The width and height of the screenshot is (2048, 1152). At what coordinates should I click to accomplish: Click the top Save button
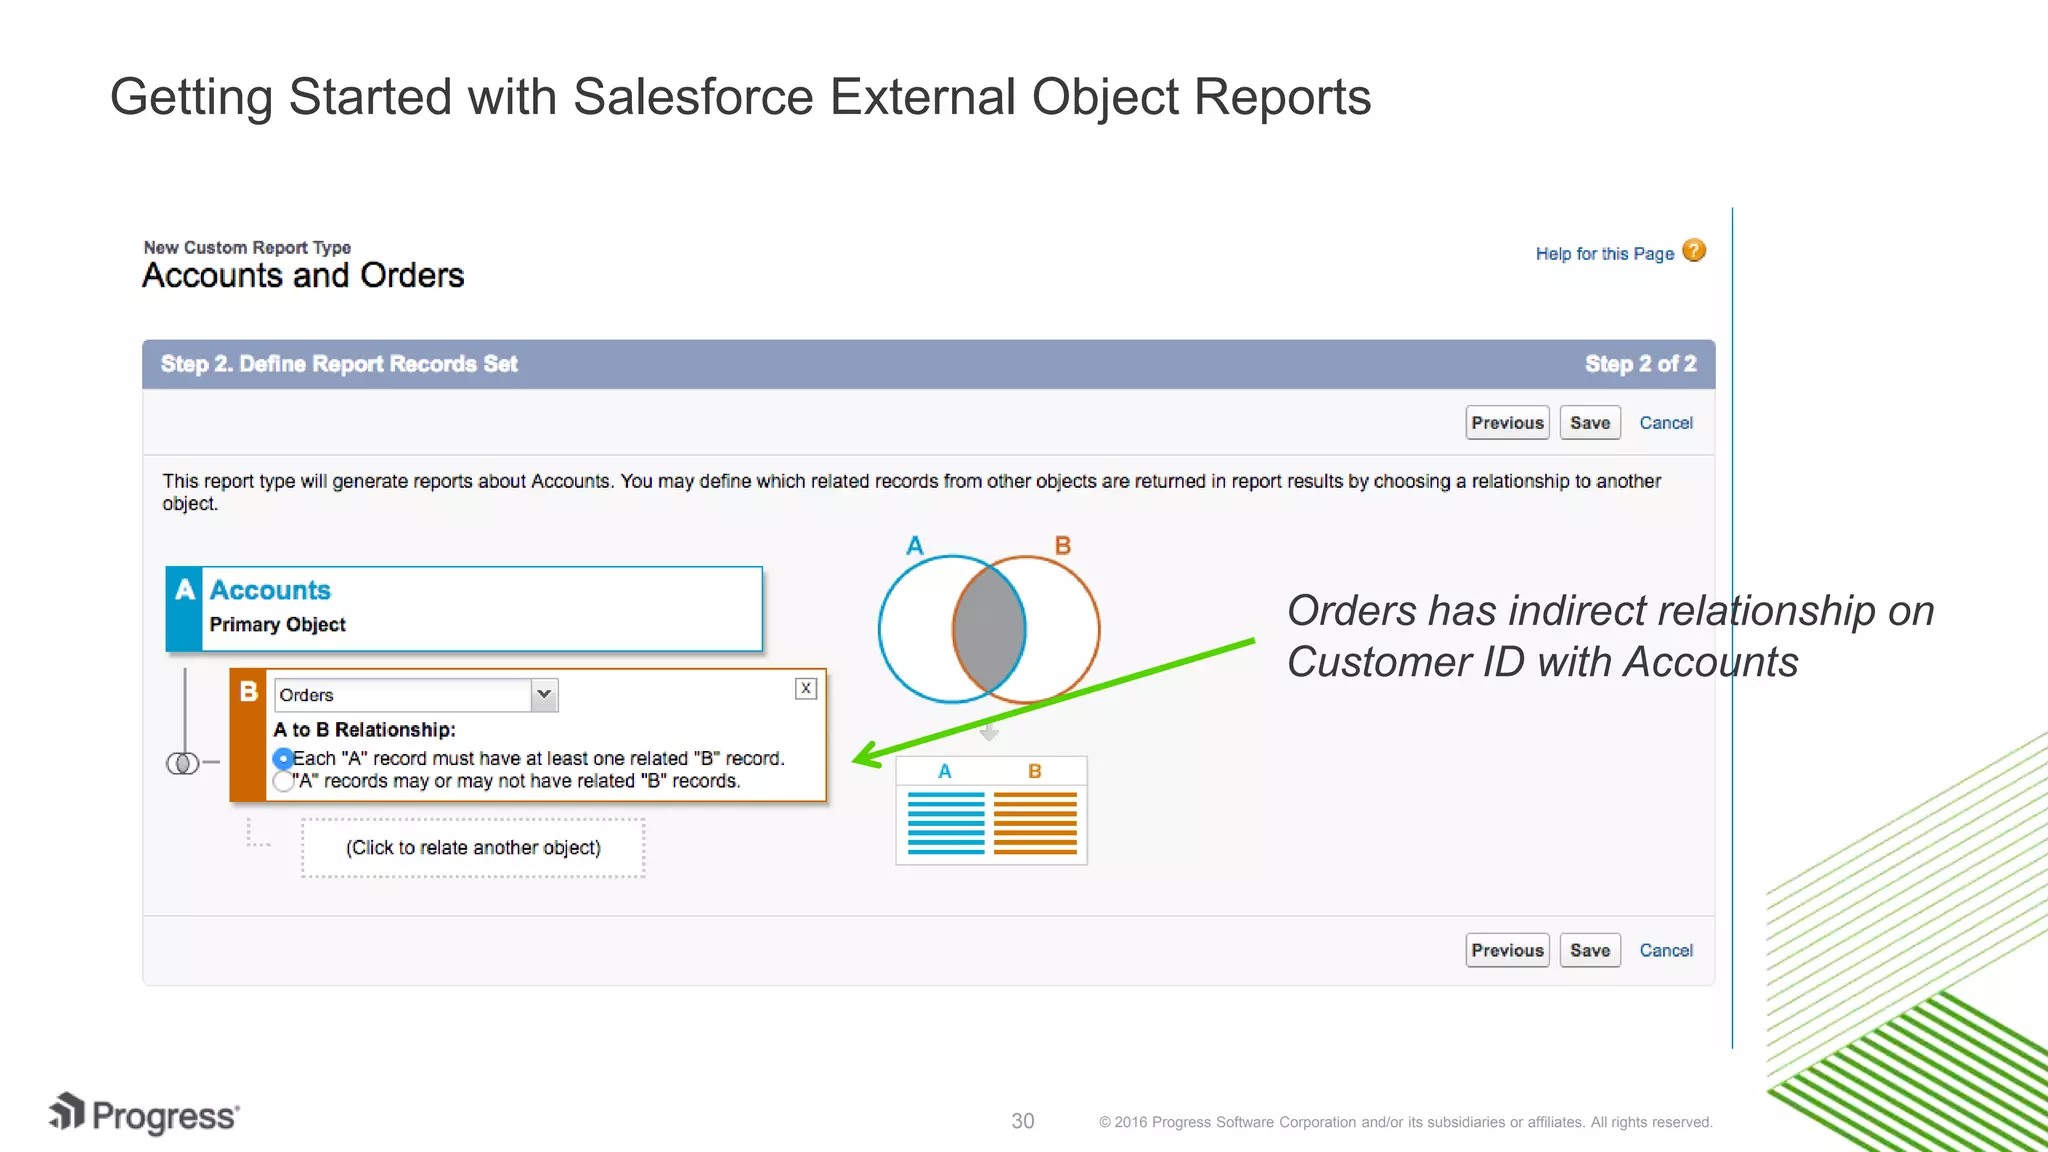1589,423
